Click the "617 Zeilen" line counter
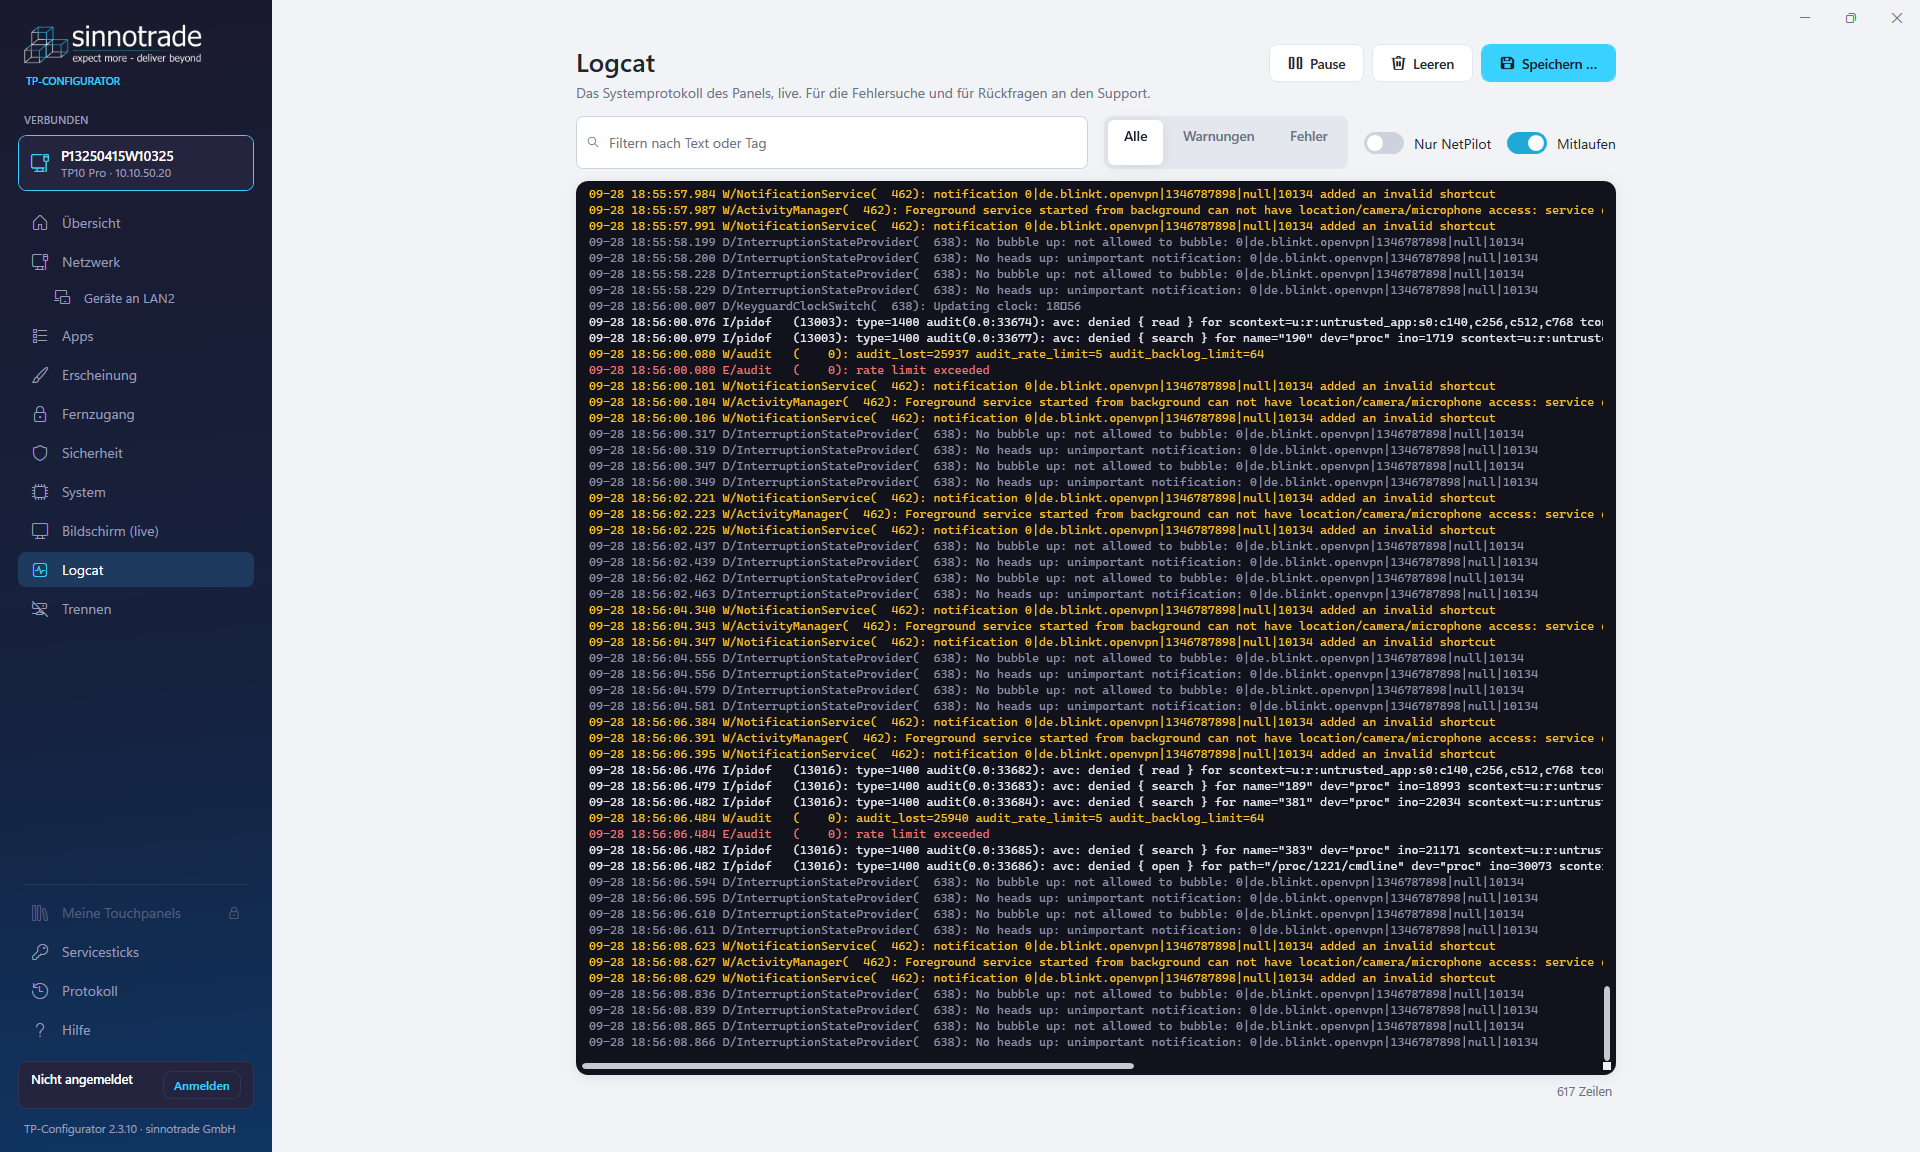The image size is (1920, 1152). [1584, 1092]
